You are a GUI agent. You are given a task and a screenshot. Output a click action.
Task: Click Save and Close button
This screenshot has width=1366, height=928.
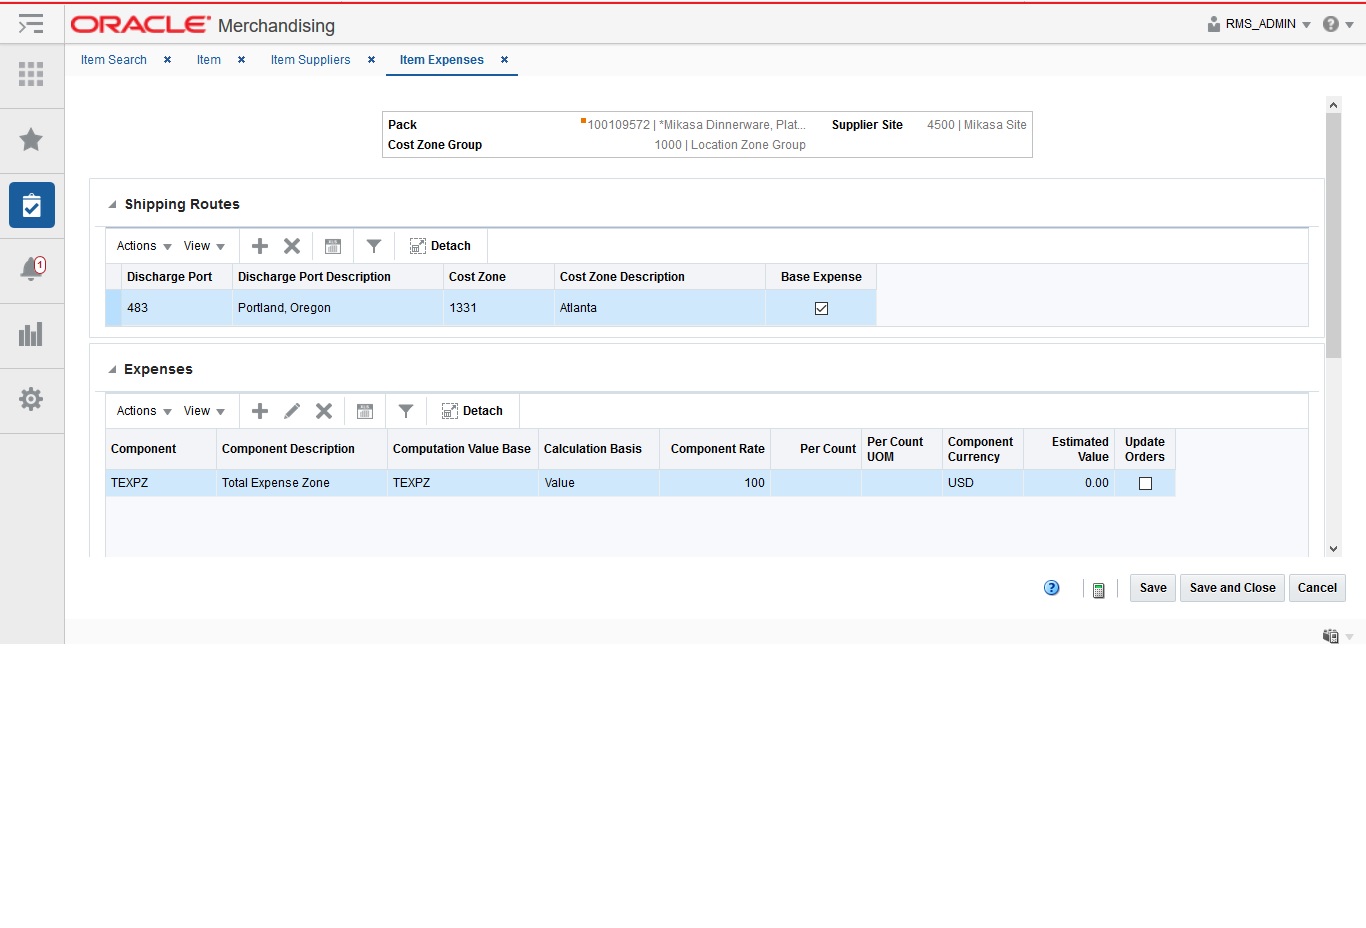[1232, 588]
